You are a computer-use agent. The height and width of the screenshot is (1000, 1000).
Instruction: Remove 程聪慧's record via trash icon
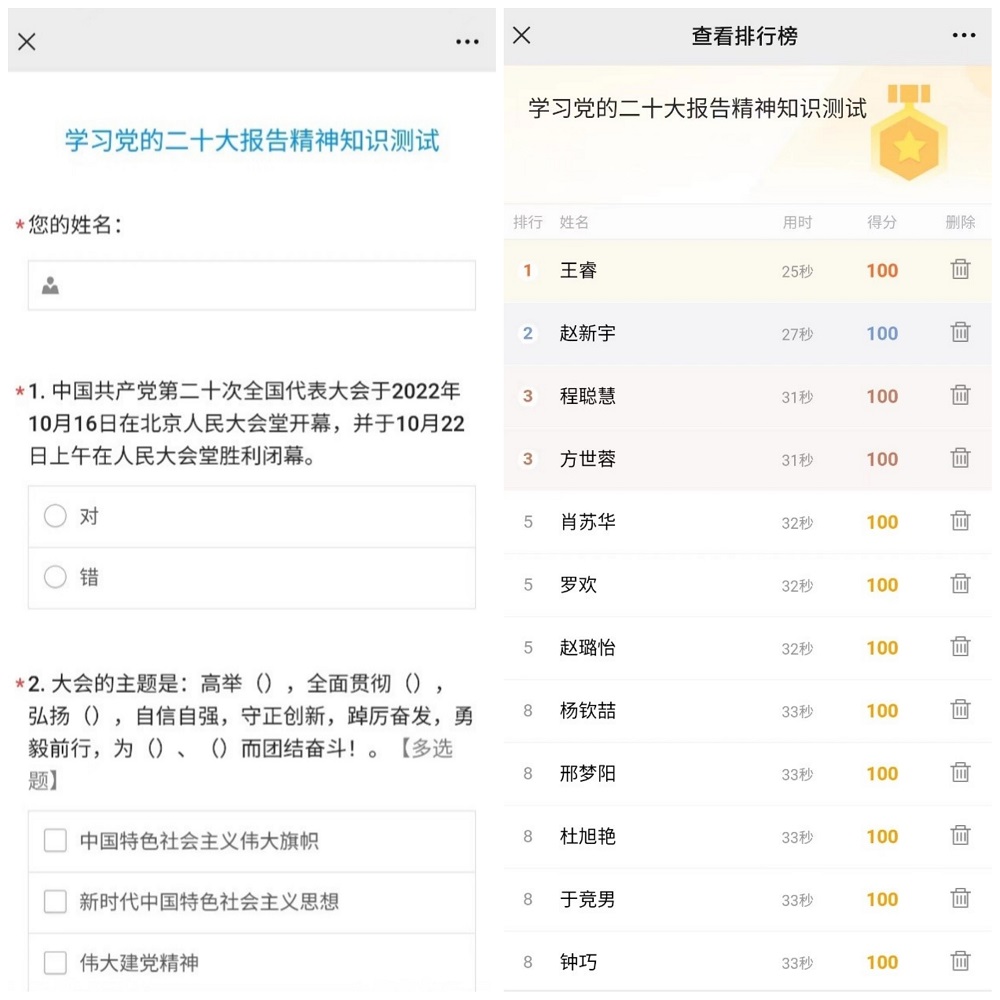[x=960, y=395]
